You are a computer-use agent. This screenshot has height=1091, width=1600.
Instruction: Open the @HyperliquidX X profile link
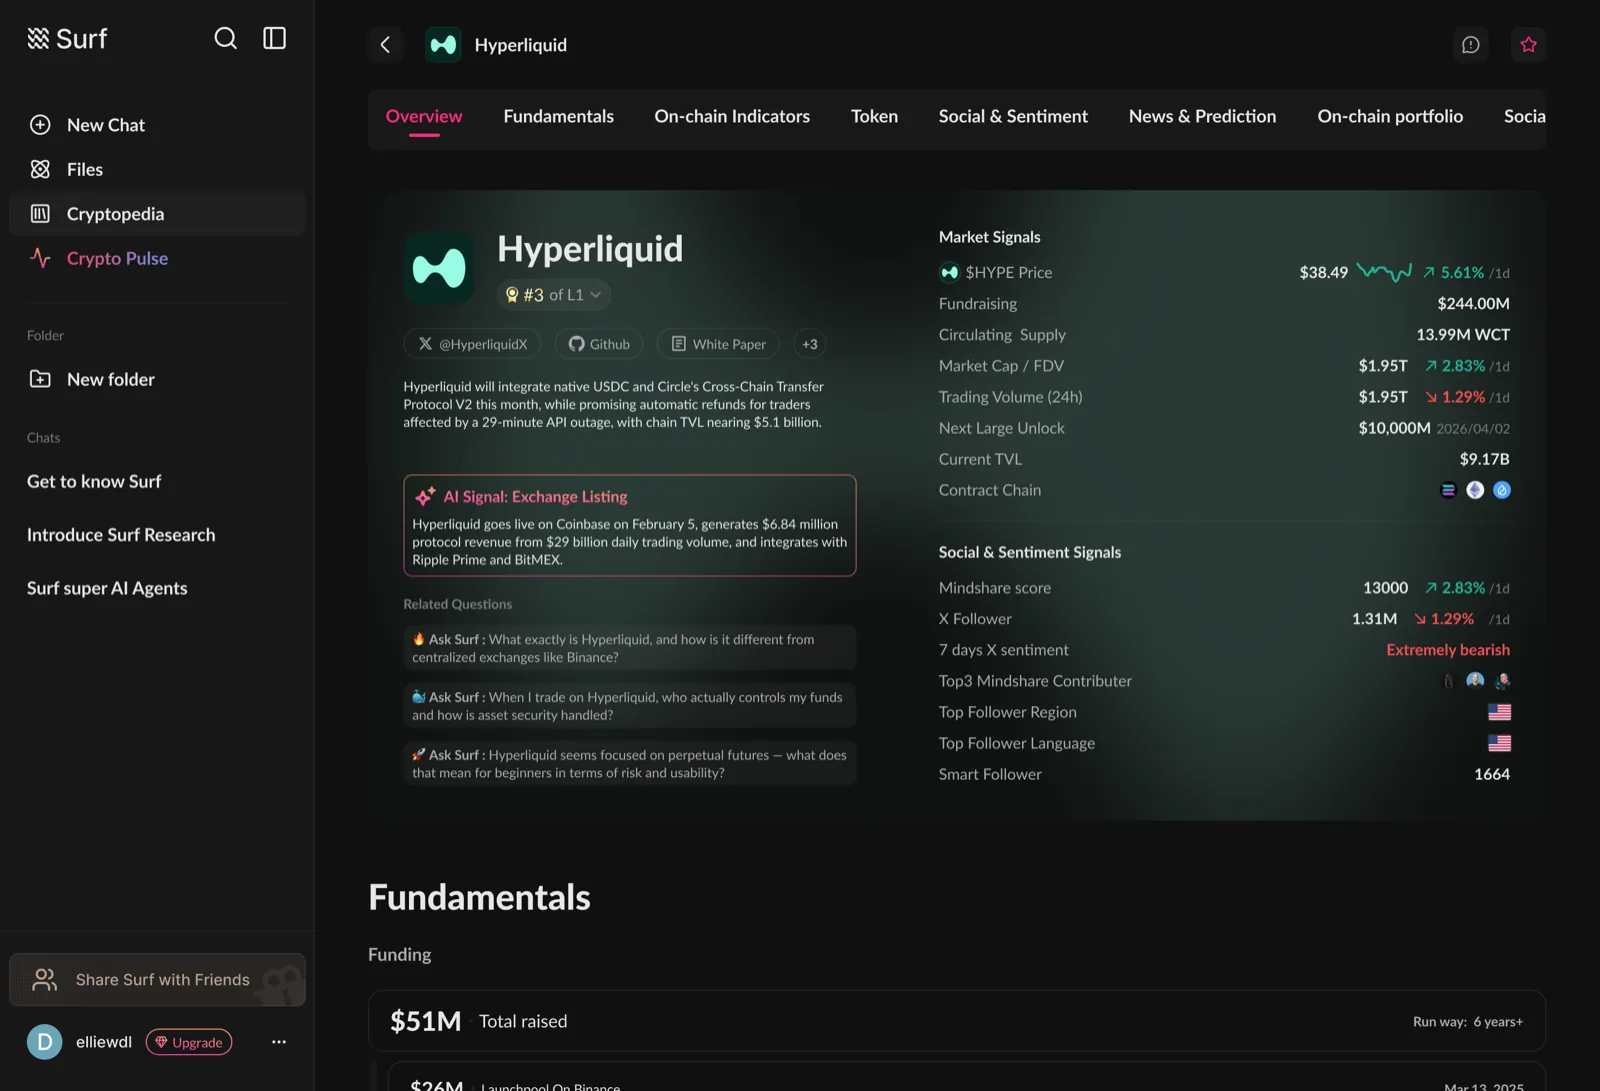(x=473, y=344)
